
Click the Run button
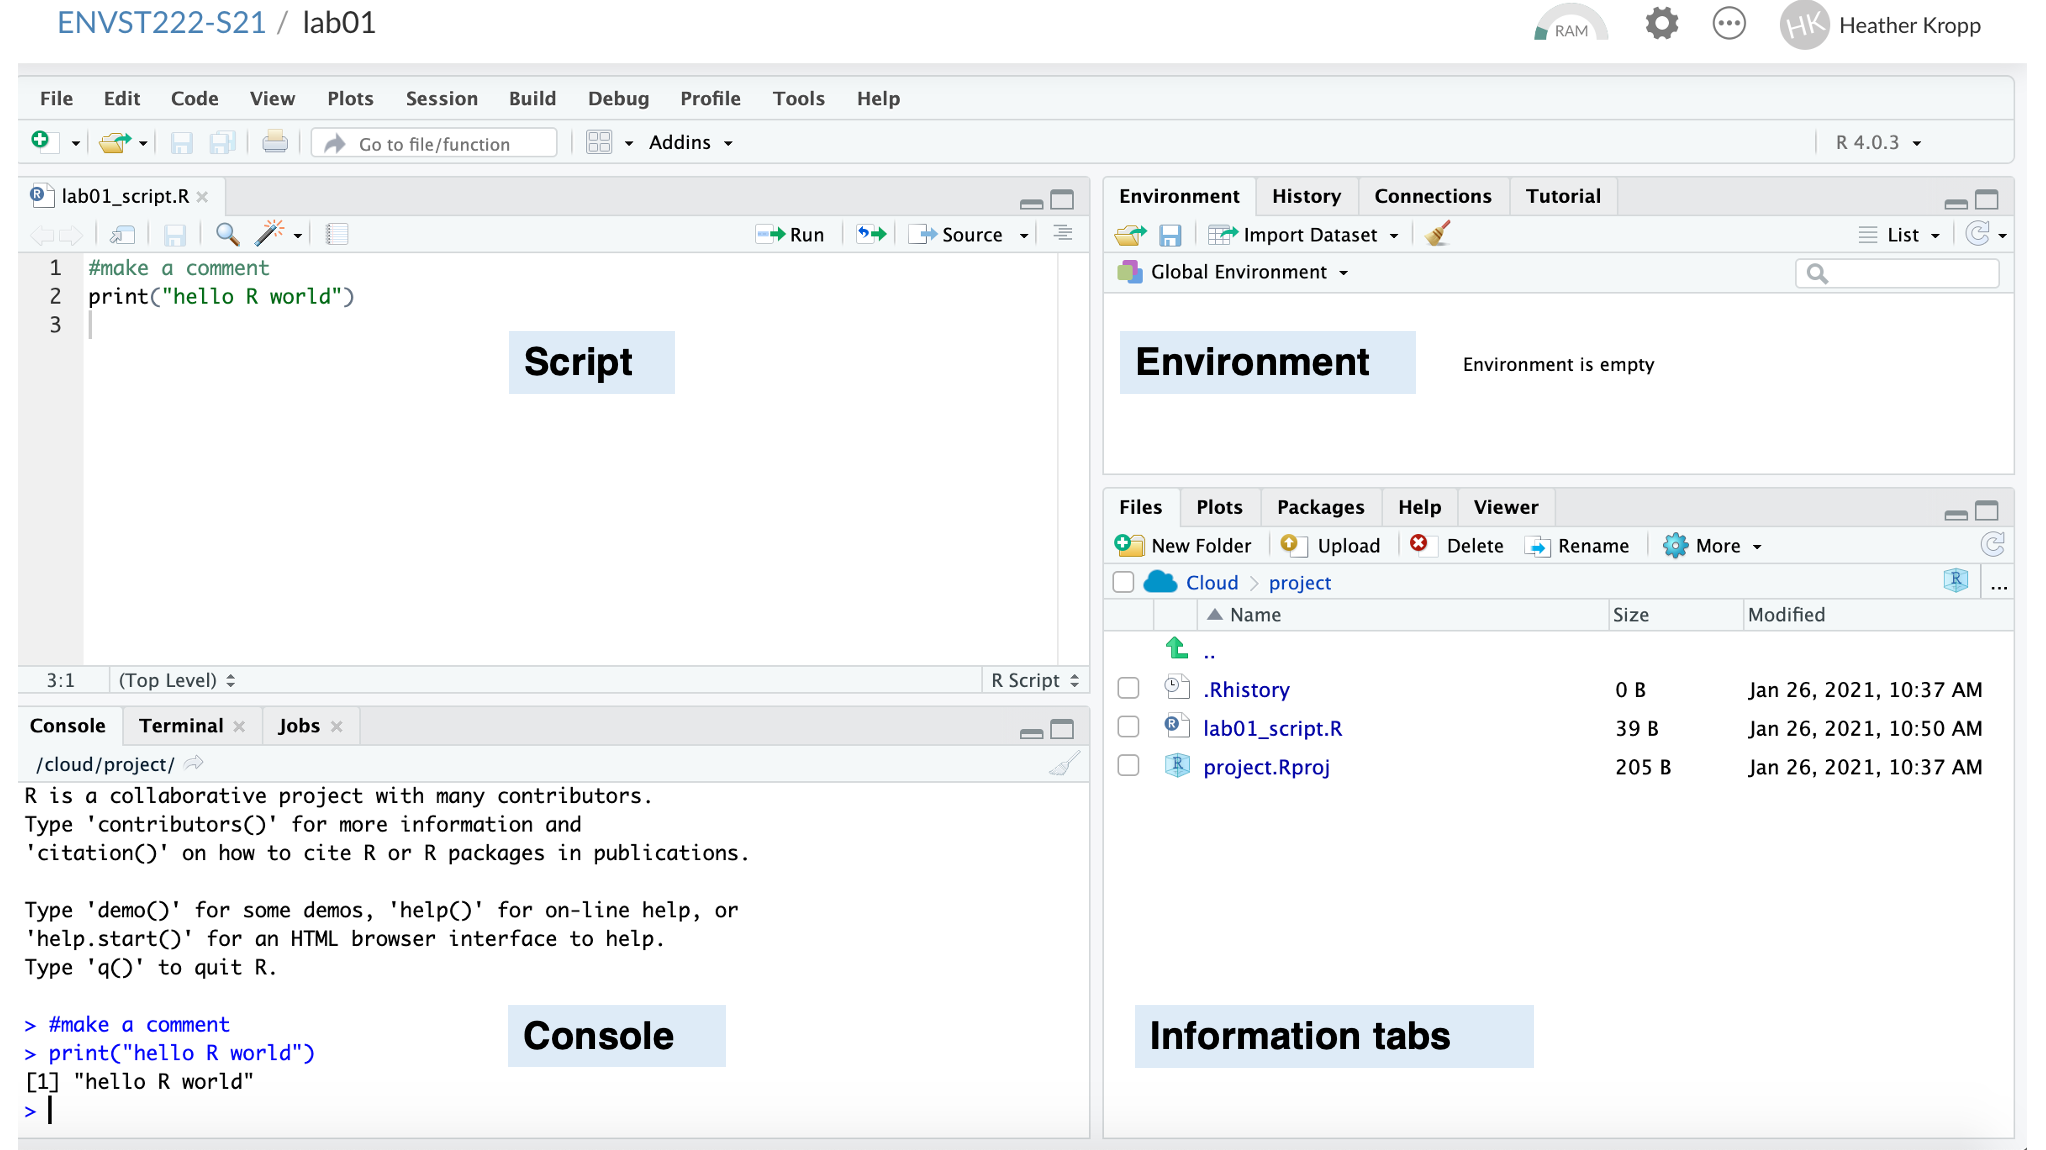pyautogui.click(x=791, y=234)
